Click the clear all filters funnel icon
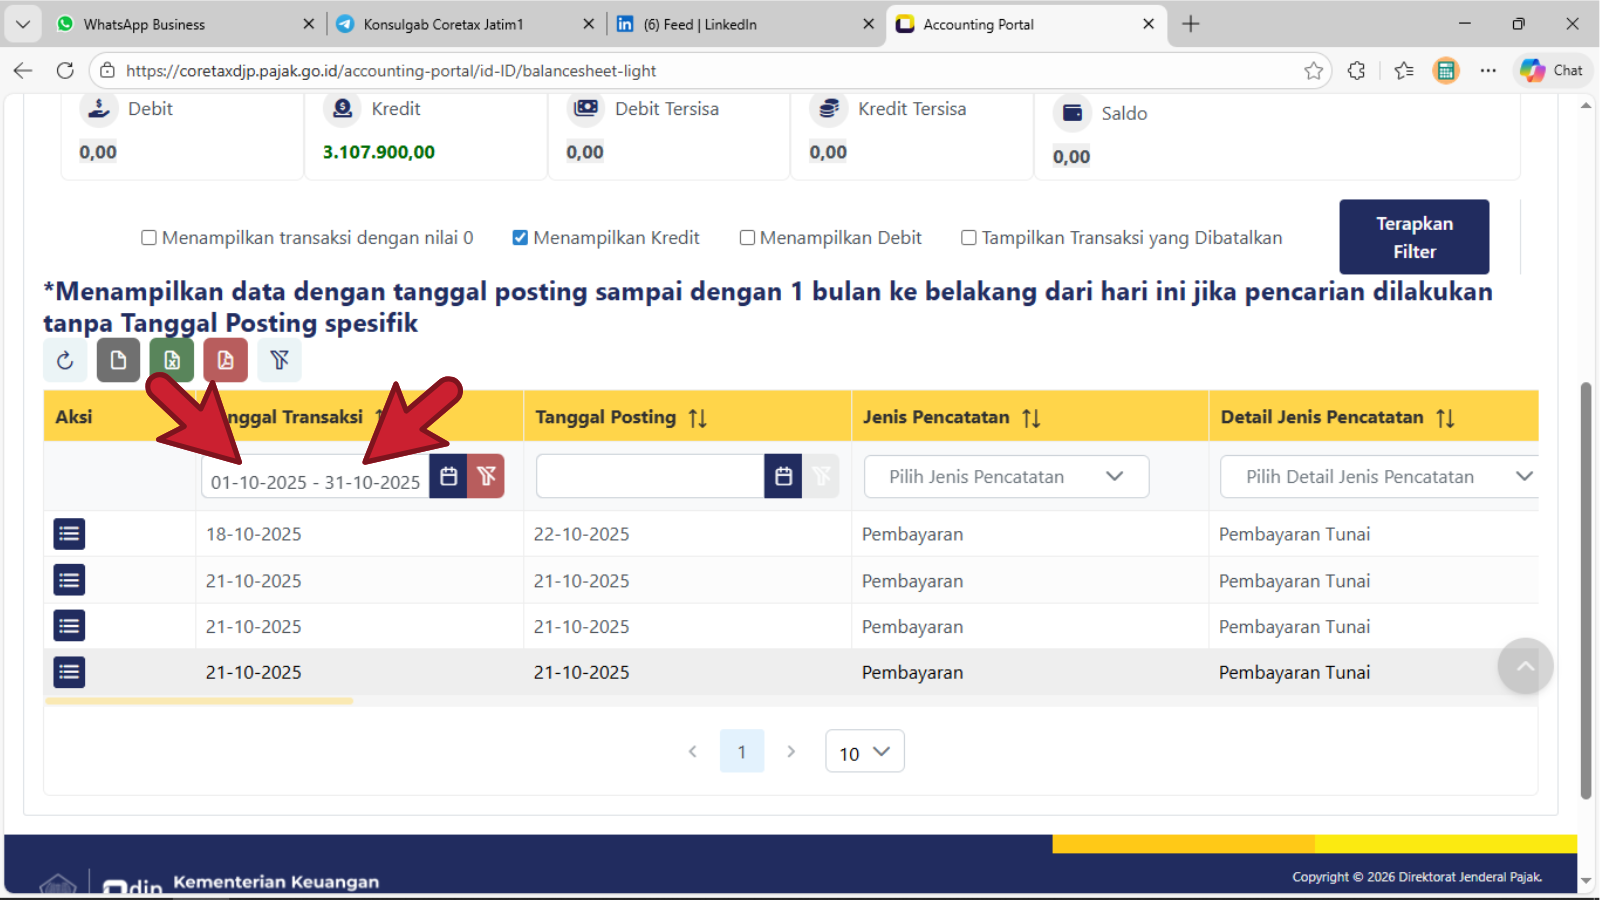 tap(279, 360)
